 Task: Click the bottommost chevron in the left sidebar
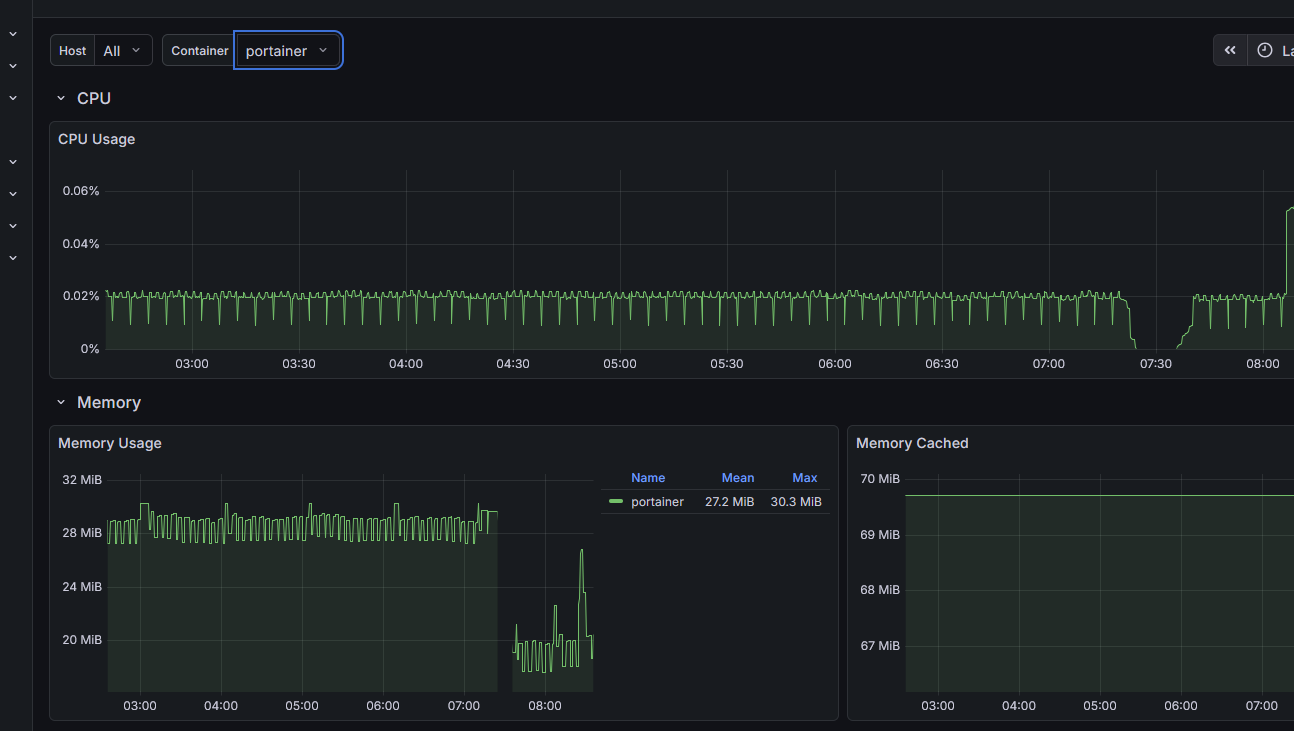coord(13,258)
